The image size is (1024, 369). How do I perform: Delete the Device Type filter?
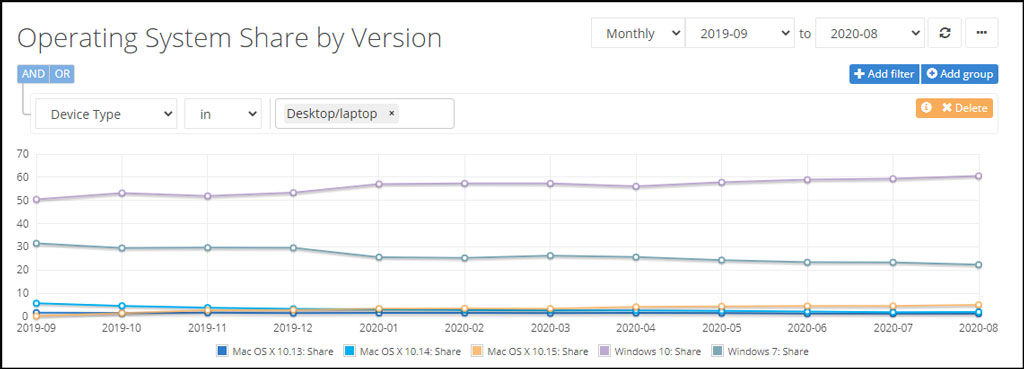[x=964, y=108]
